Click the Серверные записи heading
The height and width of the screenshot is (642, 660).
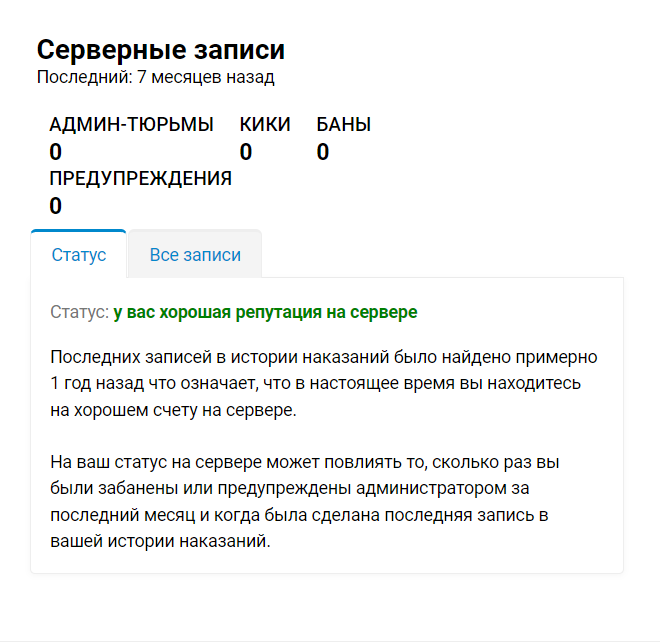click(161, 50)
